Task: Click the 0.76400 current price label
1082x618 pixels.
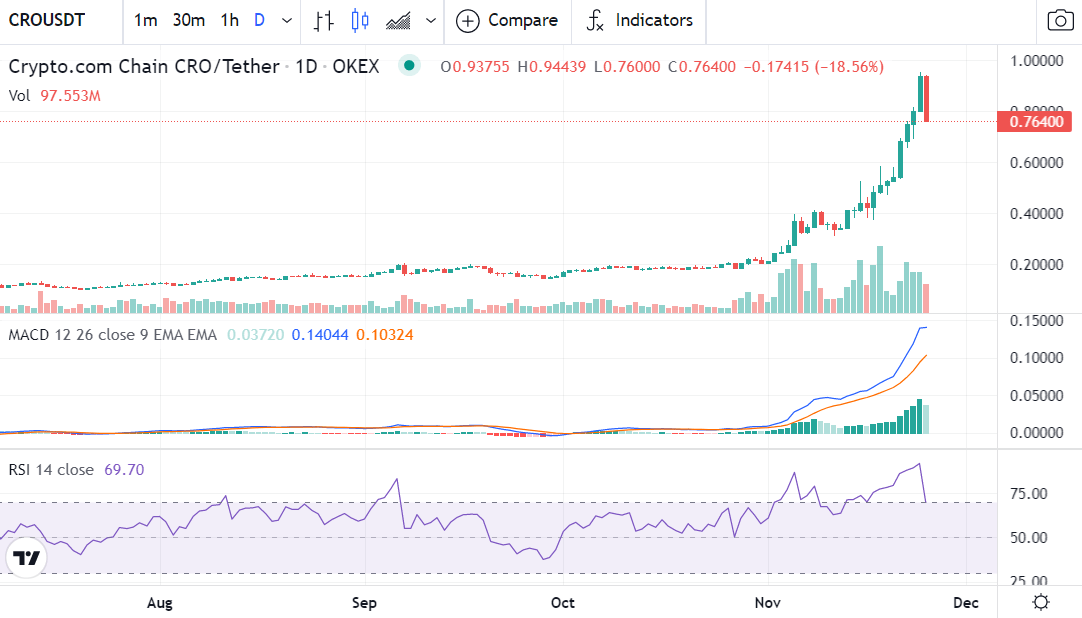Action: click(x=1035, y=122)
